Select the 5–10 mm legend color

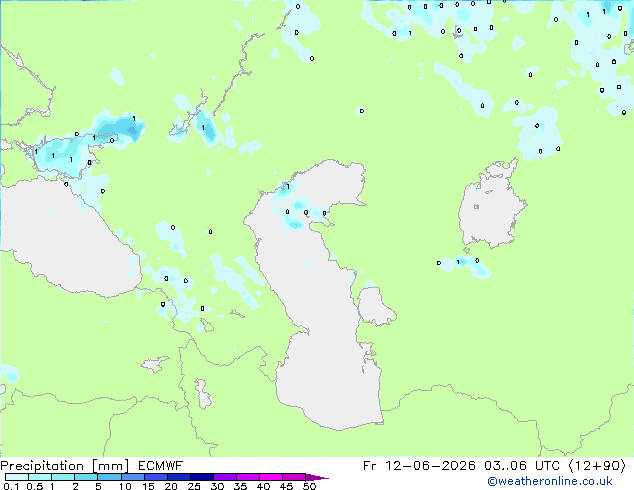109,477
